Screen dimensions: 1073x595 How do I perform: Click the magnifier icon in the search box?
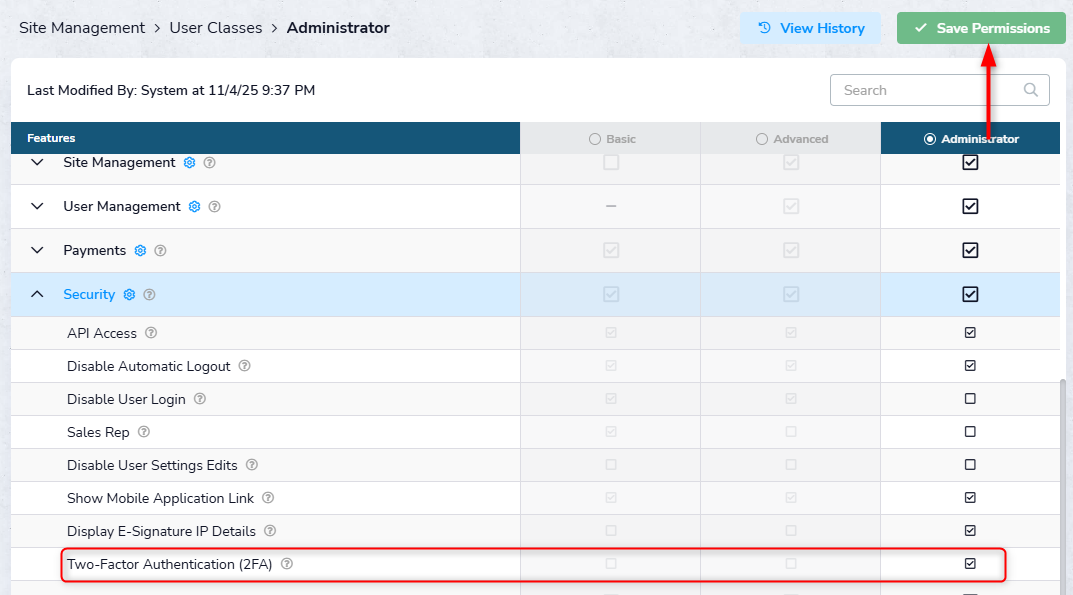tap(1031, 90)
